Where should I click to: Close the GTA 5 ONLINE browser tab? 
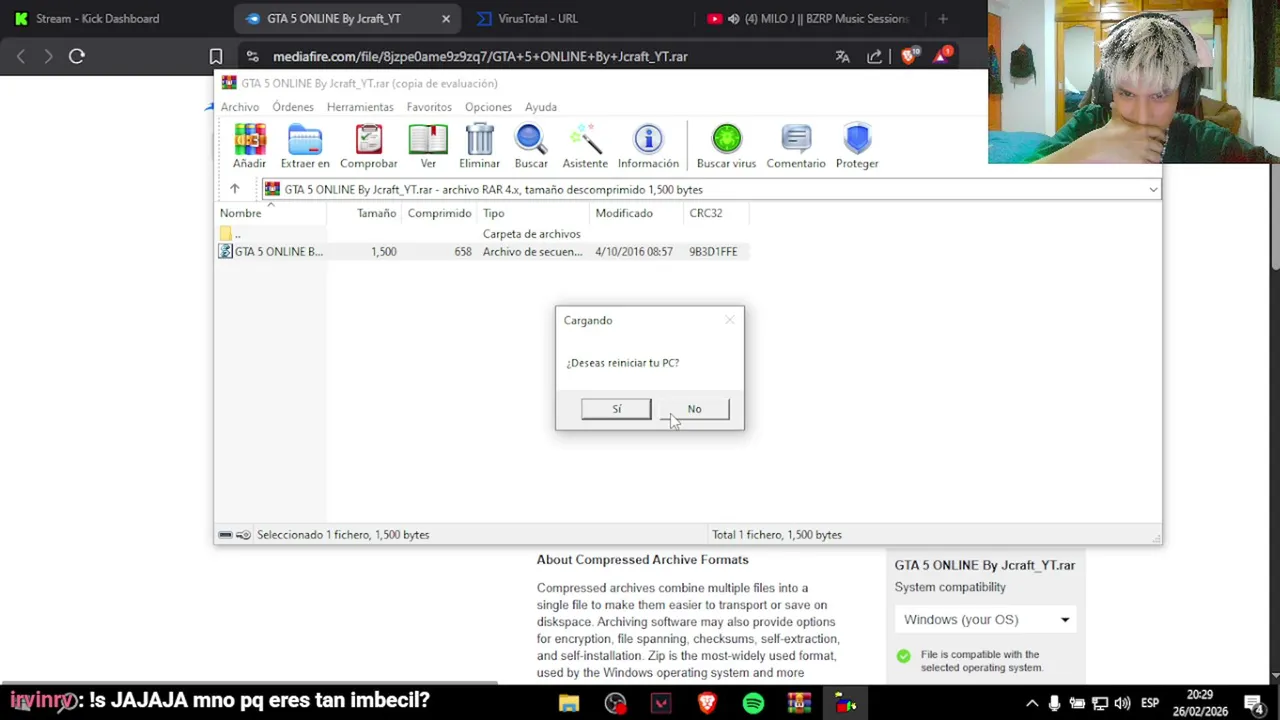[446, 18]
